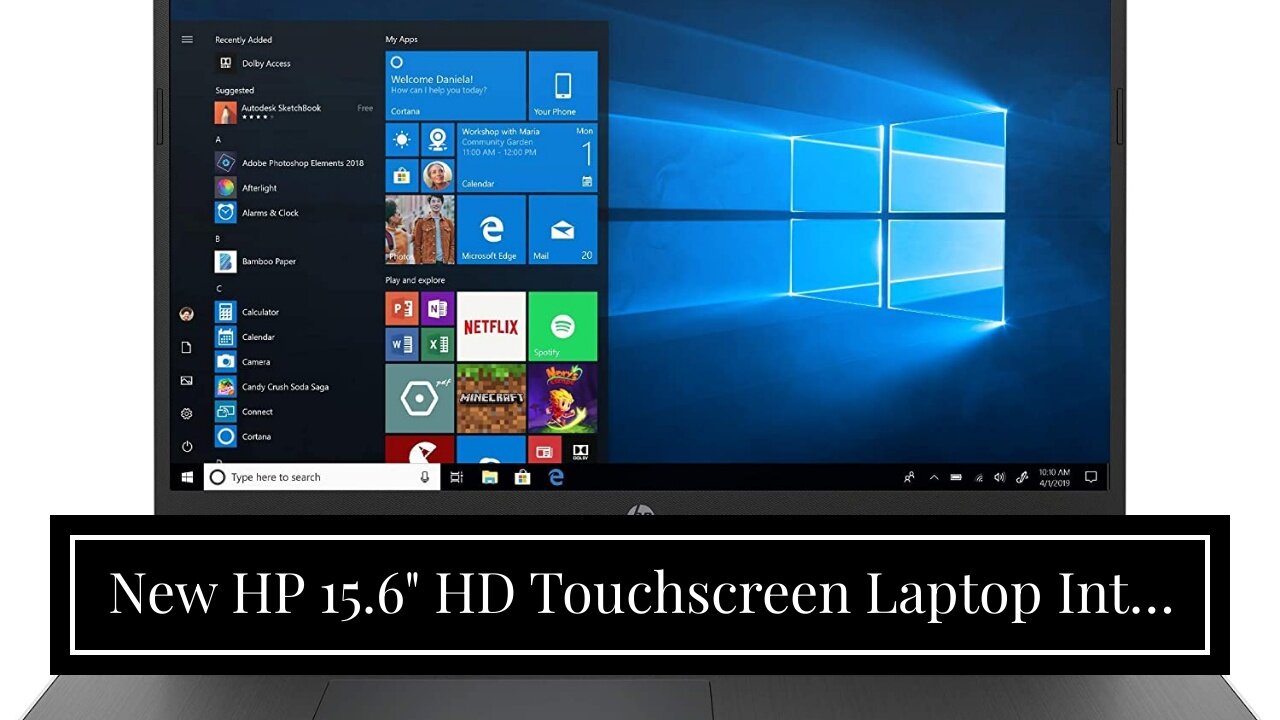Open suggested Autodesk SketchBook app
Image resolution: width=1280 pixels, height=720 pixels.
(x=294, y=112)
